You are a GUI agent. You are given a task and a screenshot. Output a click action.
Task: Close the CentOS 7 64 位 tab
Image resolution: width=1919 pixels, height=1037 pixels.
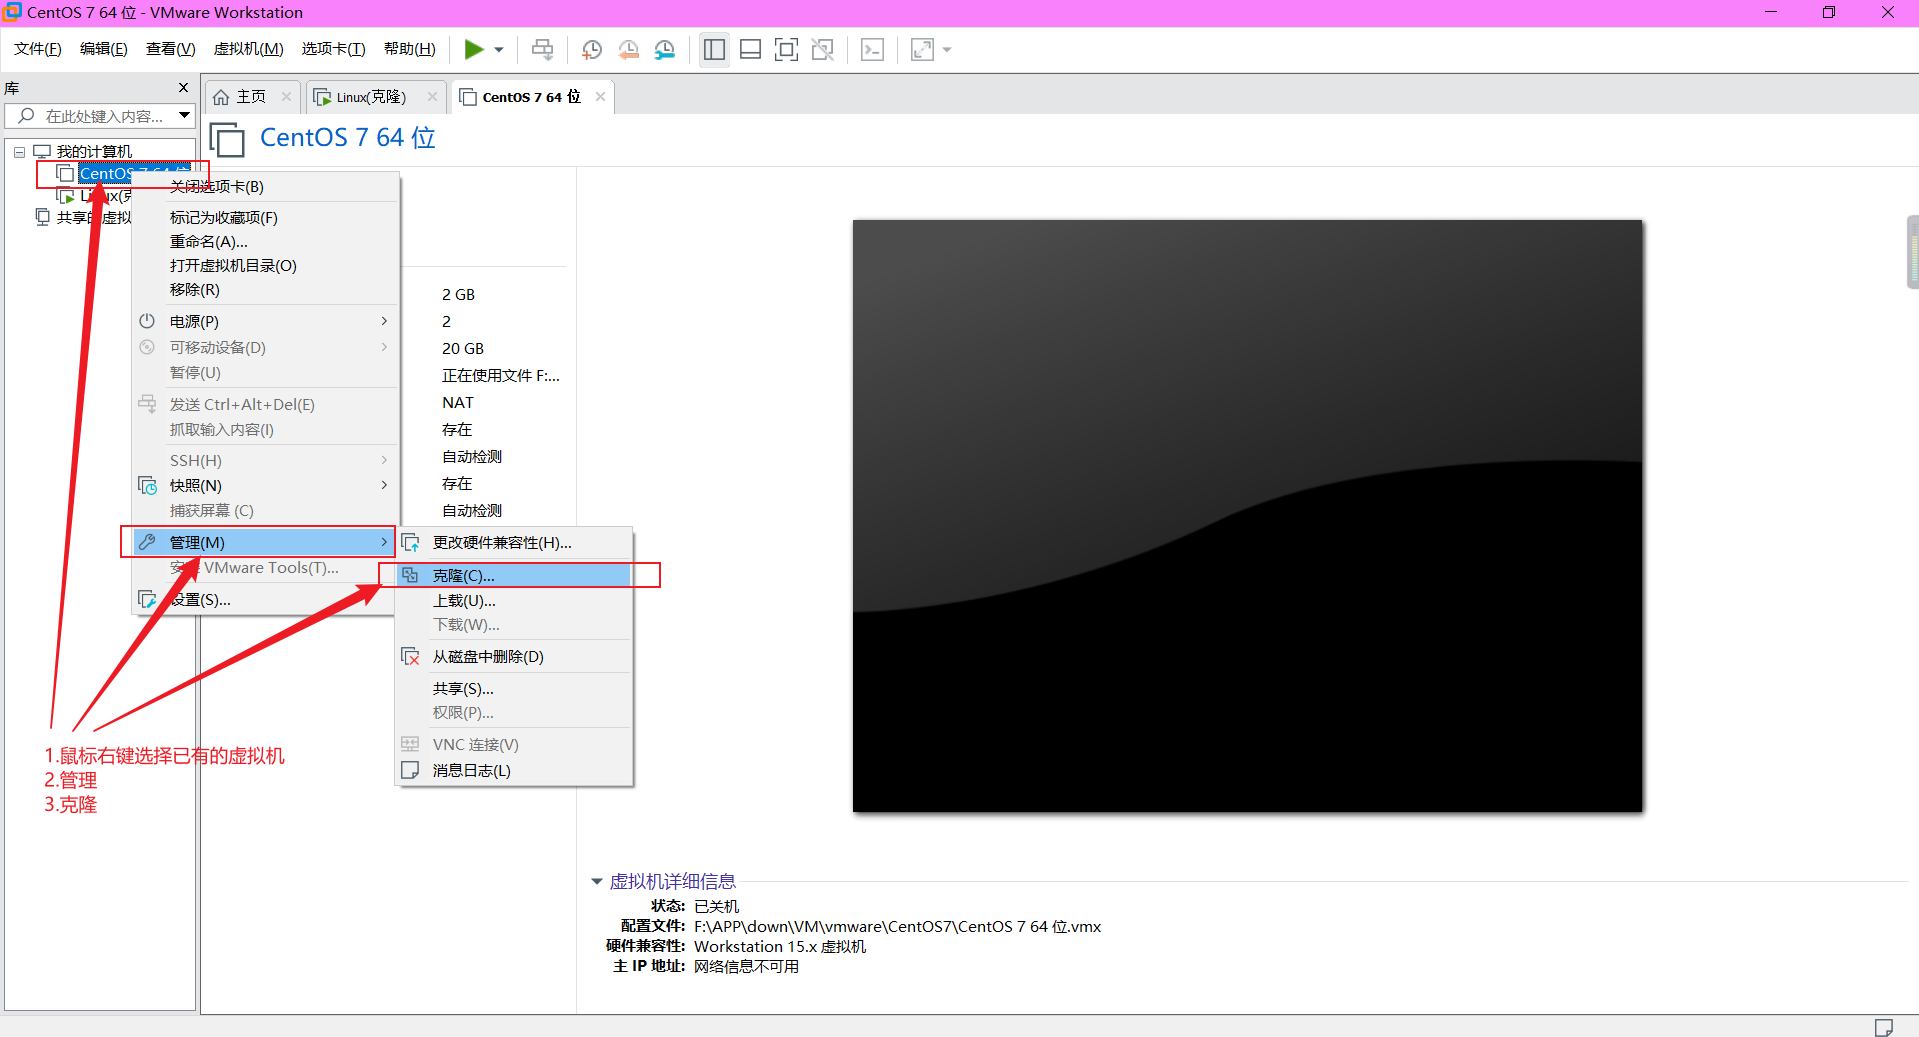(600, 96)
